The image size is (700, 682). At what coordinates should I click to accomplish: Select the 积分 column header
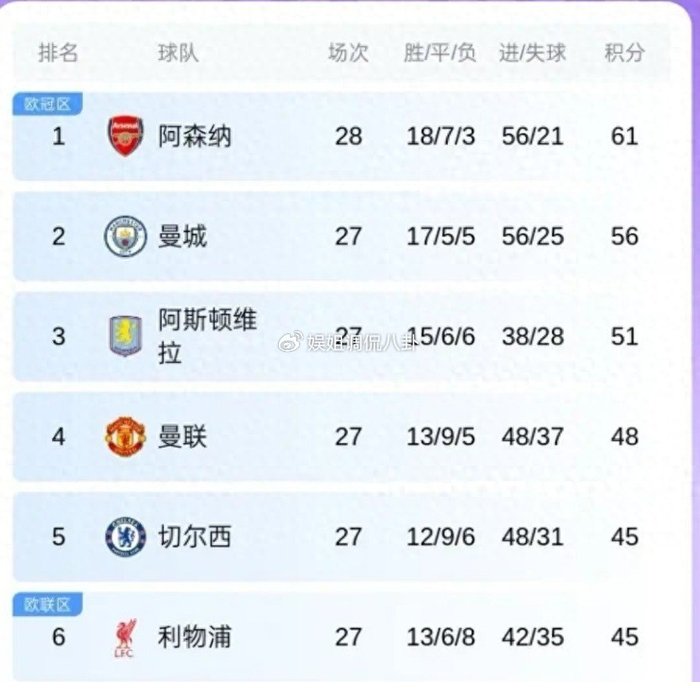[624, 53]
